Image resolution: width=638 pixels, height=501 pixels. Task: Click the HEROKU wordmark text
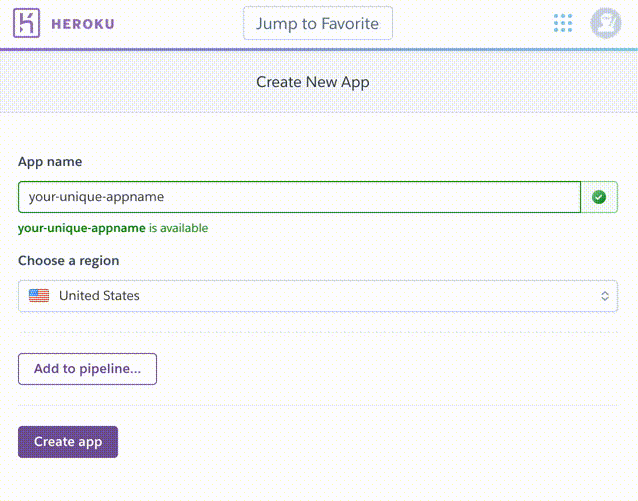click(x=85, y=24)
